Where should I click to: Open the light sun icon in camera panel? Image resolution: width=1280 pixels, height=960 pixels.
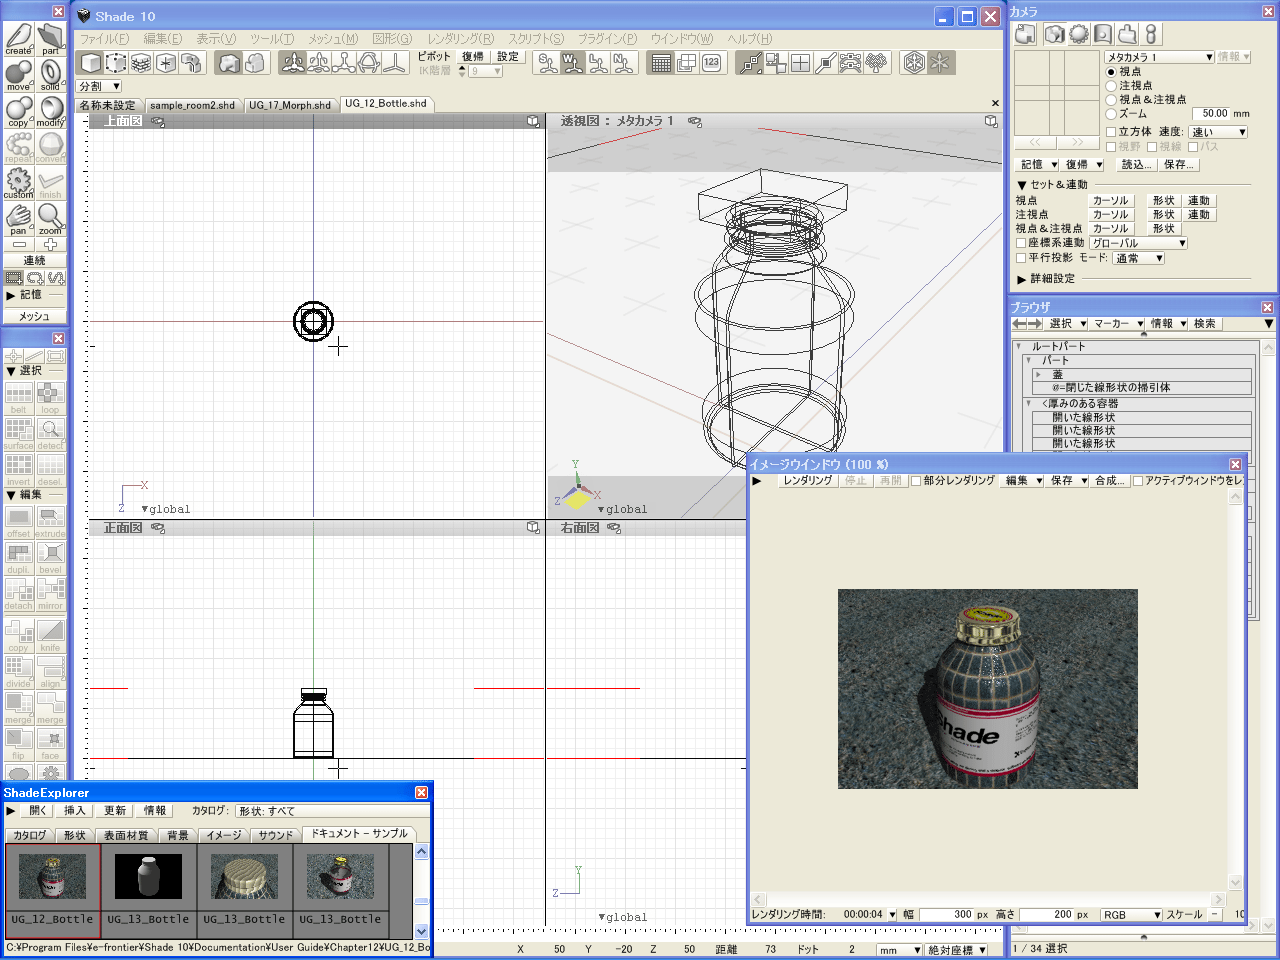pyautogui.click(x=1079, y=34)
